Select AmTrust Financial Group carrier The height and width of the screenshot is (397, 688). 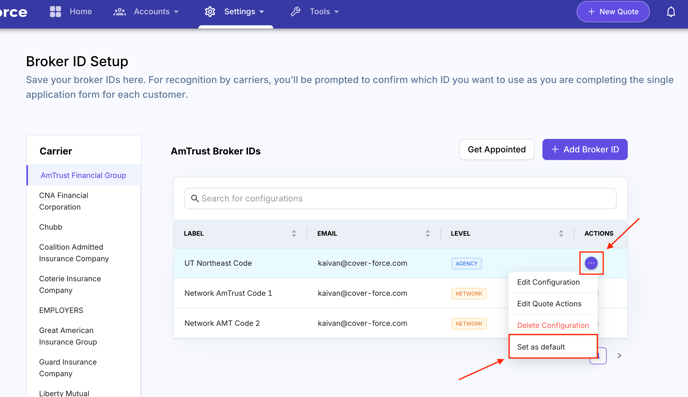(x=83, y=175)
